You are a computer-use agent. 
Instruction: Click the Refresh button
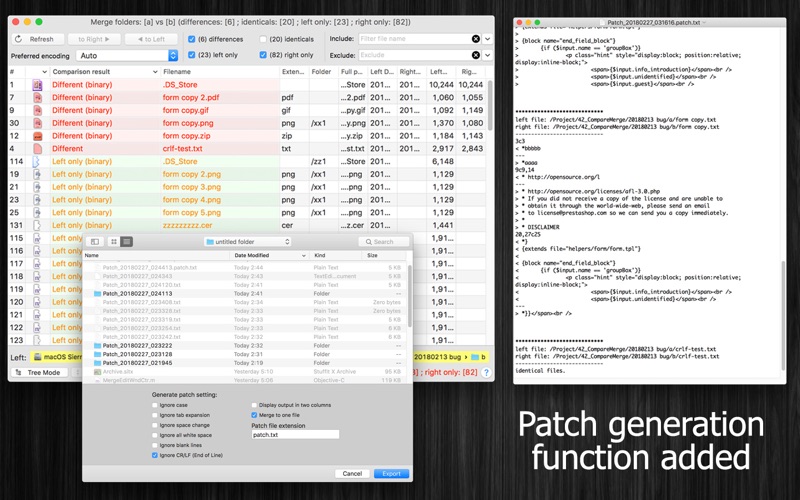(x=38, y=39)
